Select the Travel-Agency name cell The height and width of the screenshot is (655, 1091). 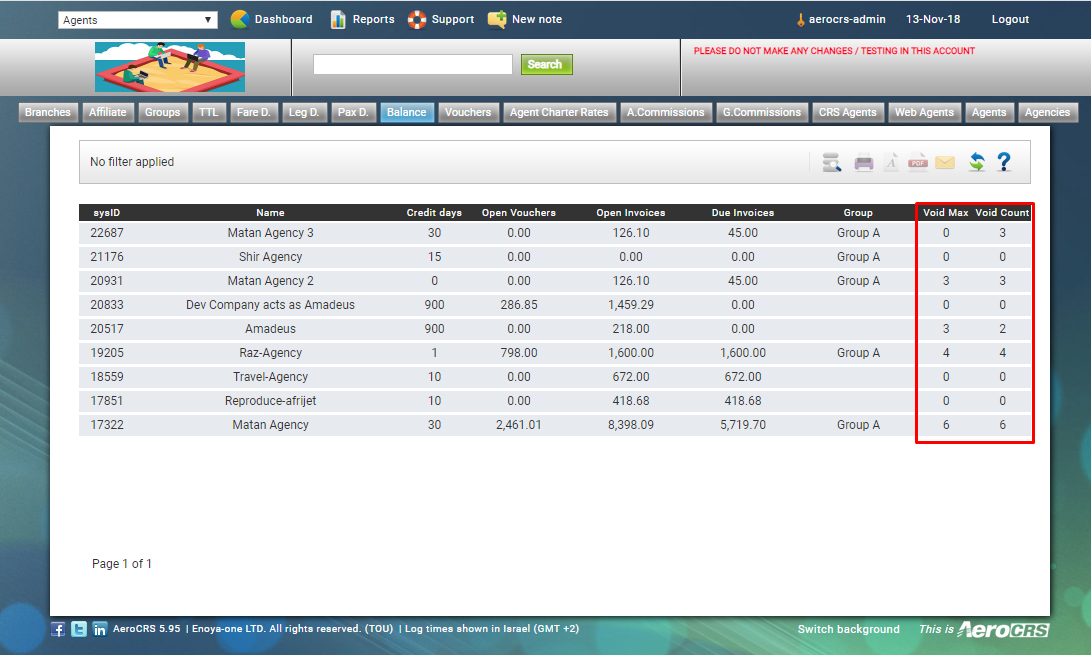pyautogui.click(x=271, y=377)
